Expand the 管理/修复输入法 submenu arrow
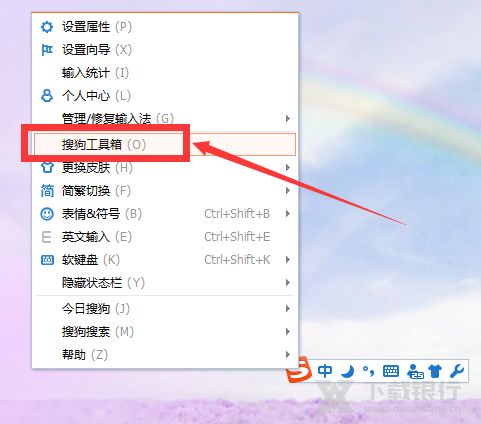481x424 pixels. coord(288,118)
